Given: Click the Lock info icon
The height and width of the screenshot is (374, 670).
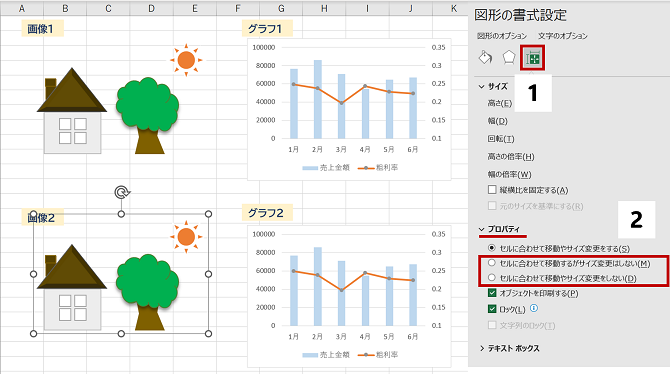Looking at the screenshot, I should tap(534, 308).
